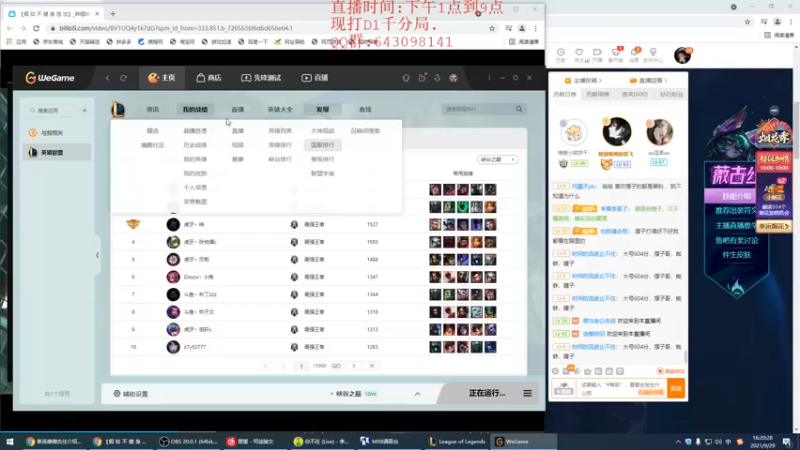Choose 个人荣誉 in the dropdown menu
The width and height of the screenshot is (800, 450).
click(x=195, y=187)
